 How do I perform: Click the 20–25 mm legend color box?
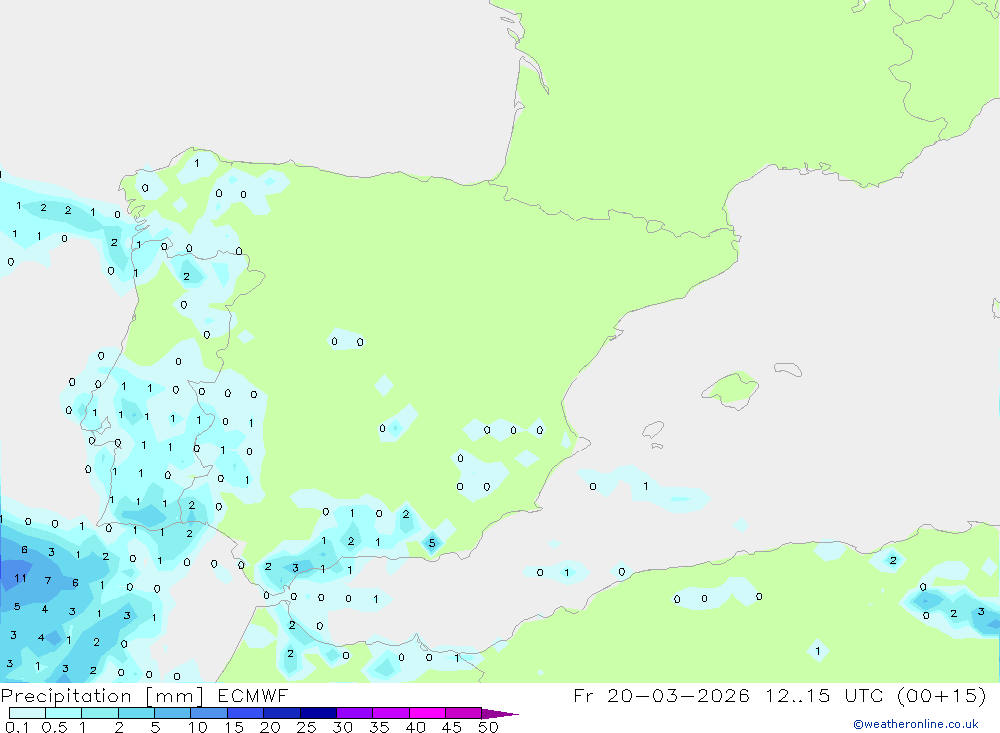tap(282, 713)
